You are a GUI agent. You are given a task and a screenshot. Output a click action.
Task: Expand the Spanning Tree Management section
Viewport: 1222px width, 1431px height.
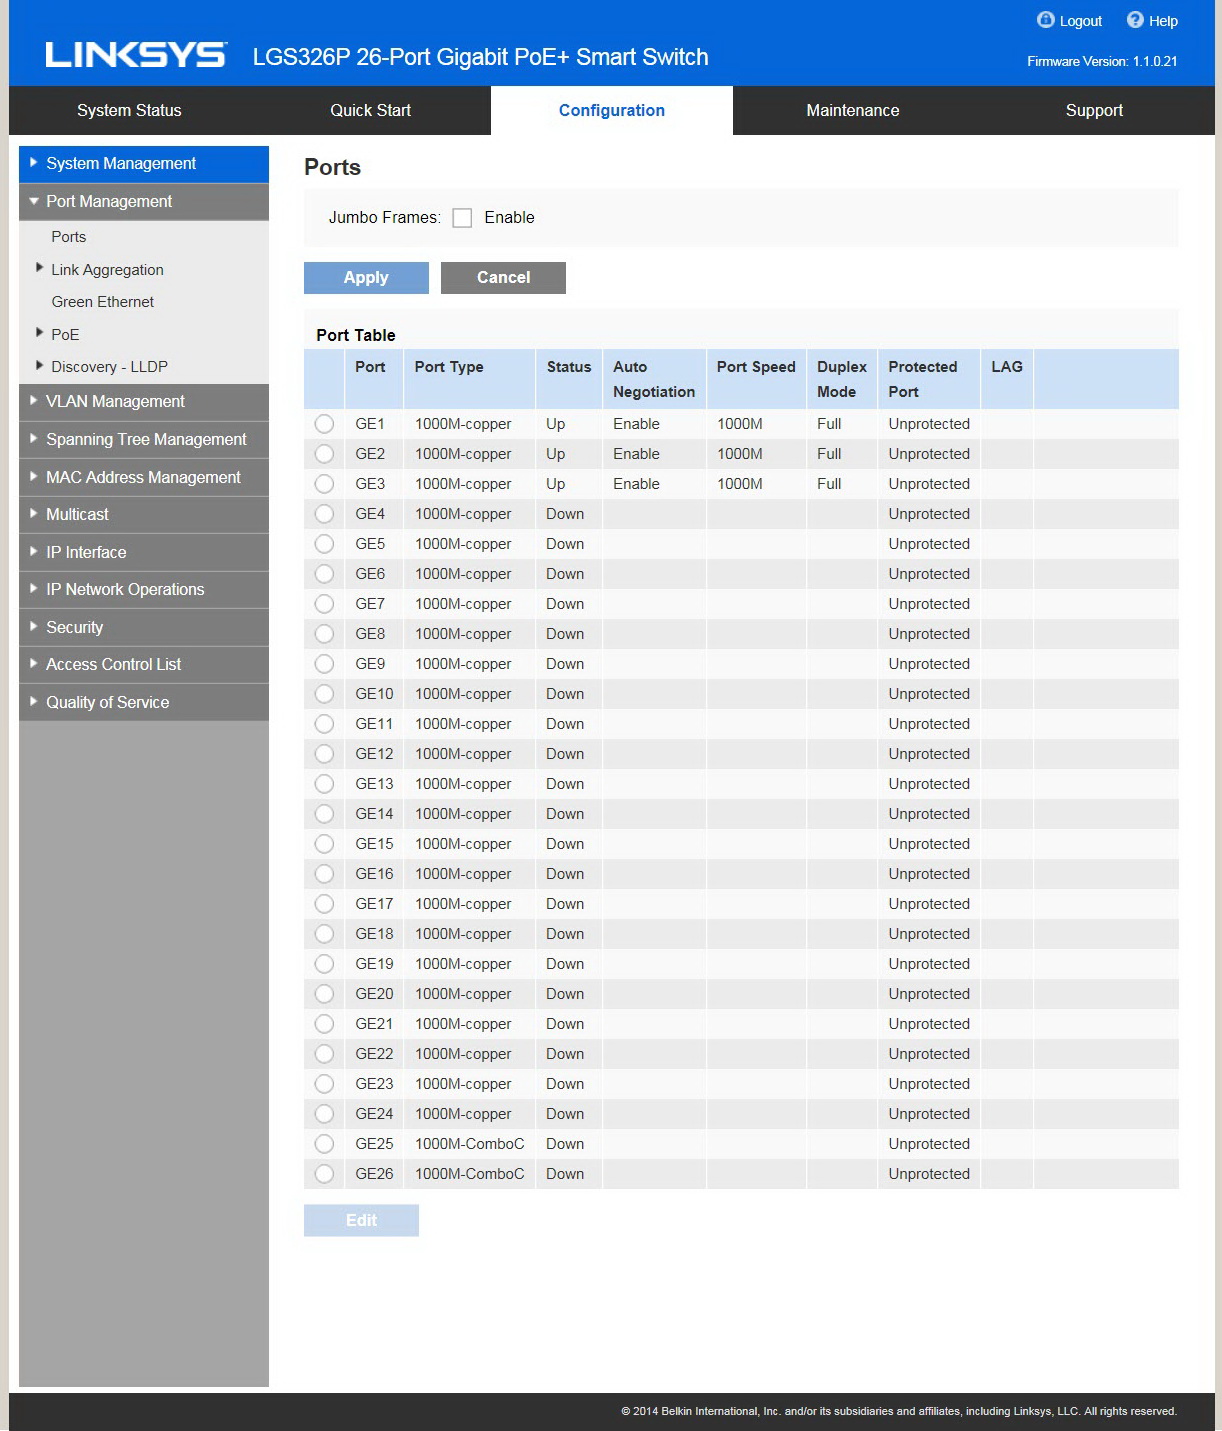[x=144, y=440]
